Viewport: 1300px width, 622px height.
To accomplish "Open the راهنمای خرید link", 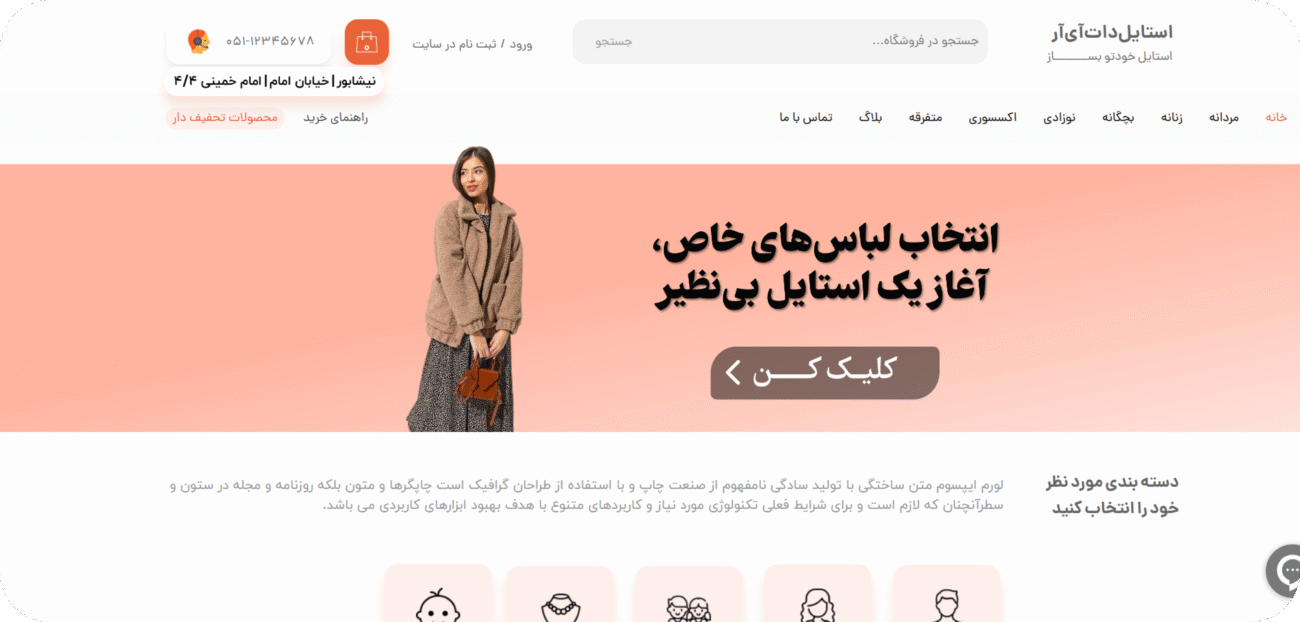I will (x=336, y=118).
